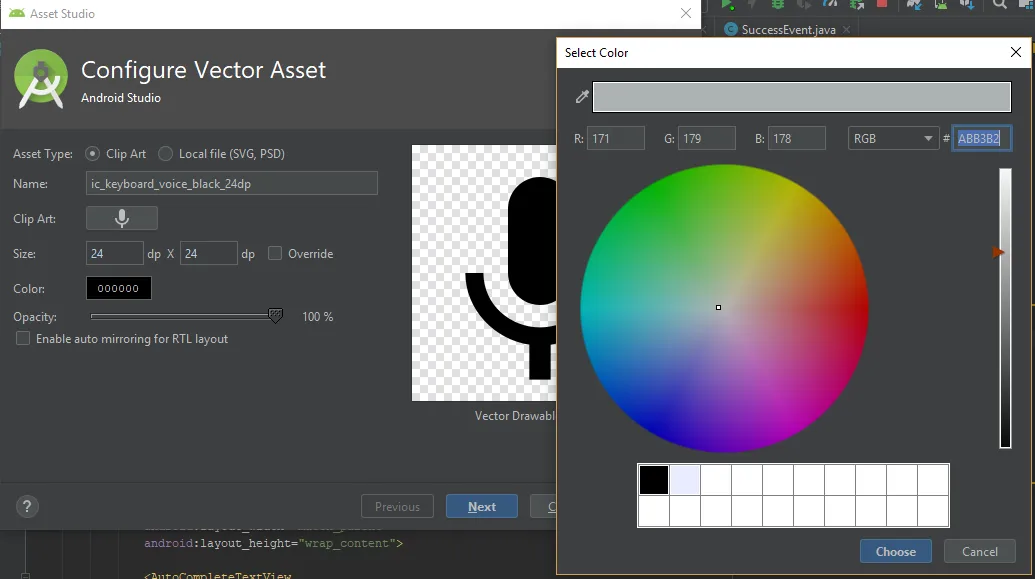Select Local file (SVG, PSD) asset type
This screenshot has height=579, width=1035.
point(165,154)
